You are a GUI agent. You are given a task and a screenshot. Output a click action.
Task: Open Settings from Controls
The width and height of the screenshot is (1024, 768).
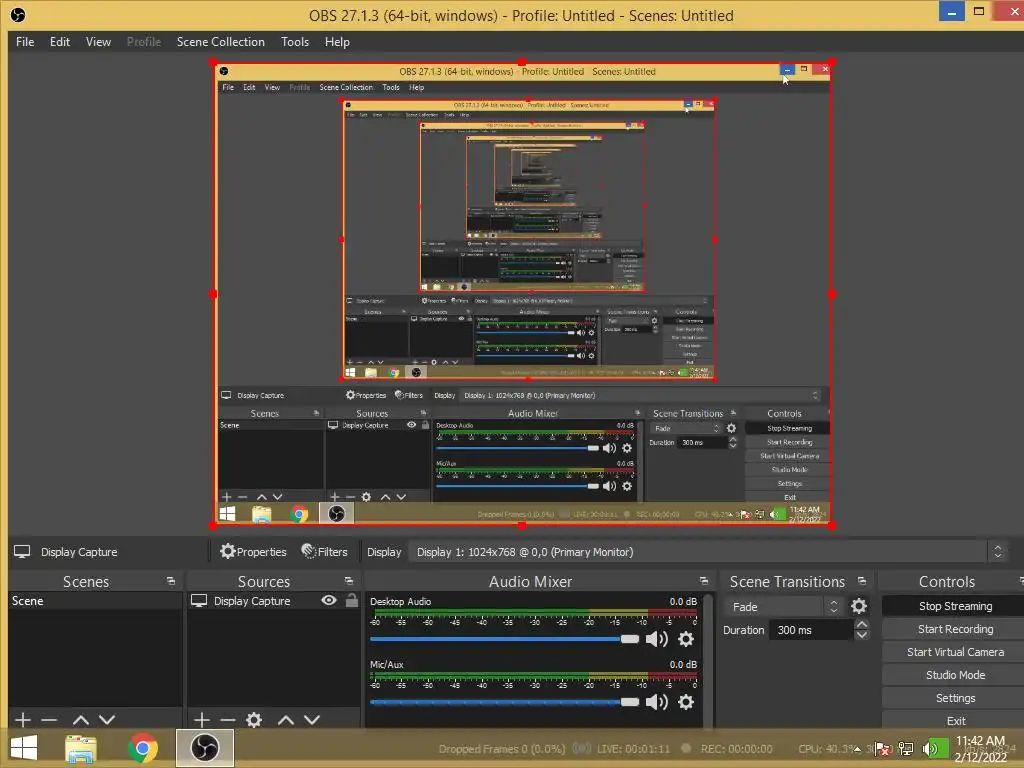click(x=955, y=698)
